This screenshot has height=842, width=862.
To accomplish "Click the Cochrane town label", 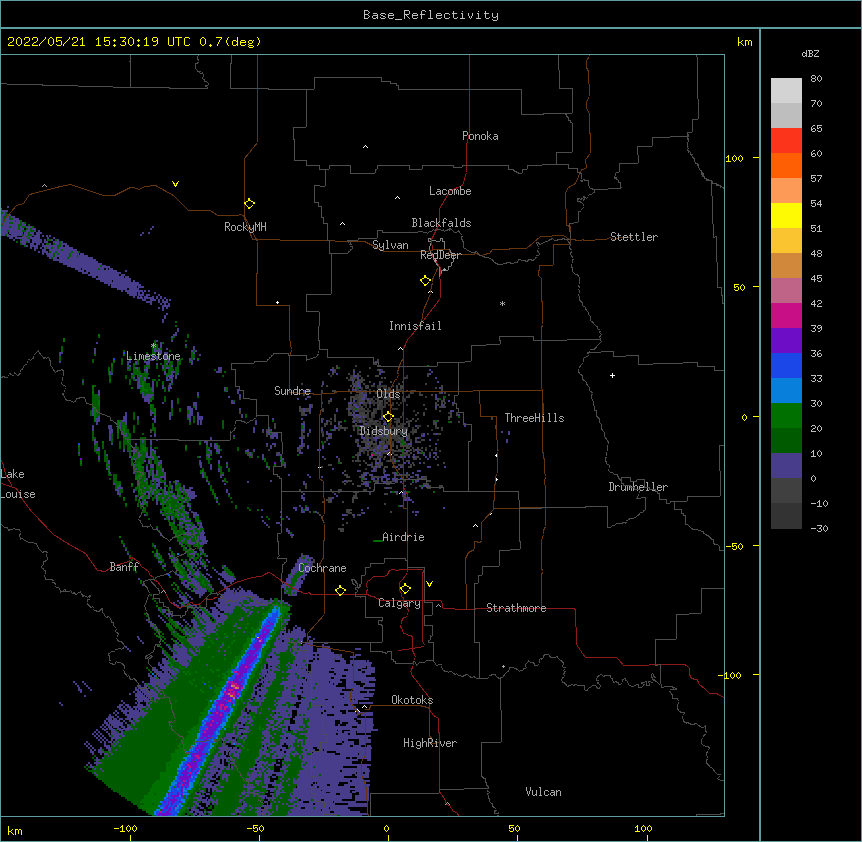I will (x=322, y=568).
